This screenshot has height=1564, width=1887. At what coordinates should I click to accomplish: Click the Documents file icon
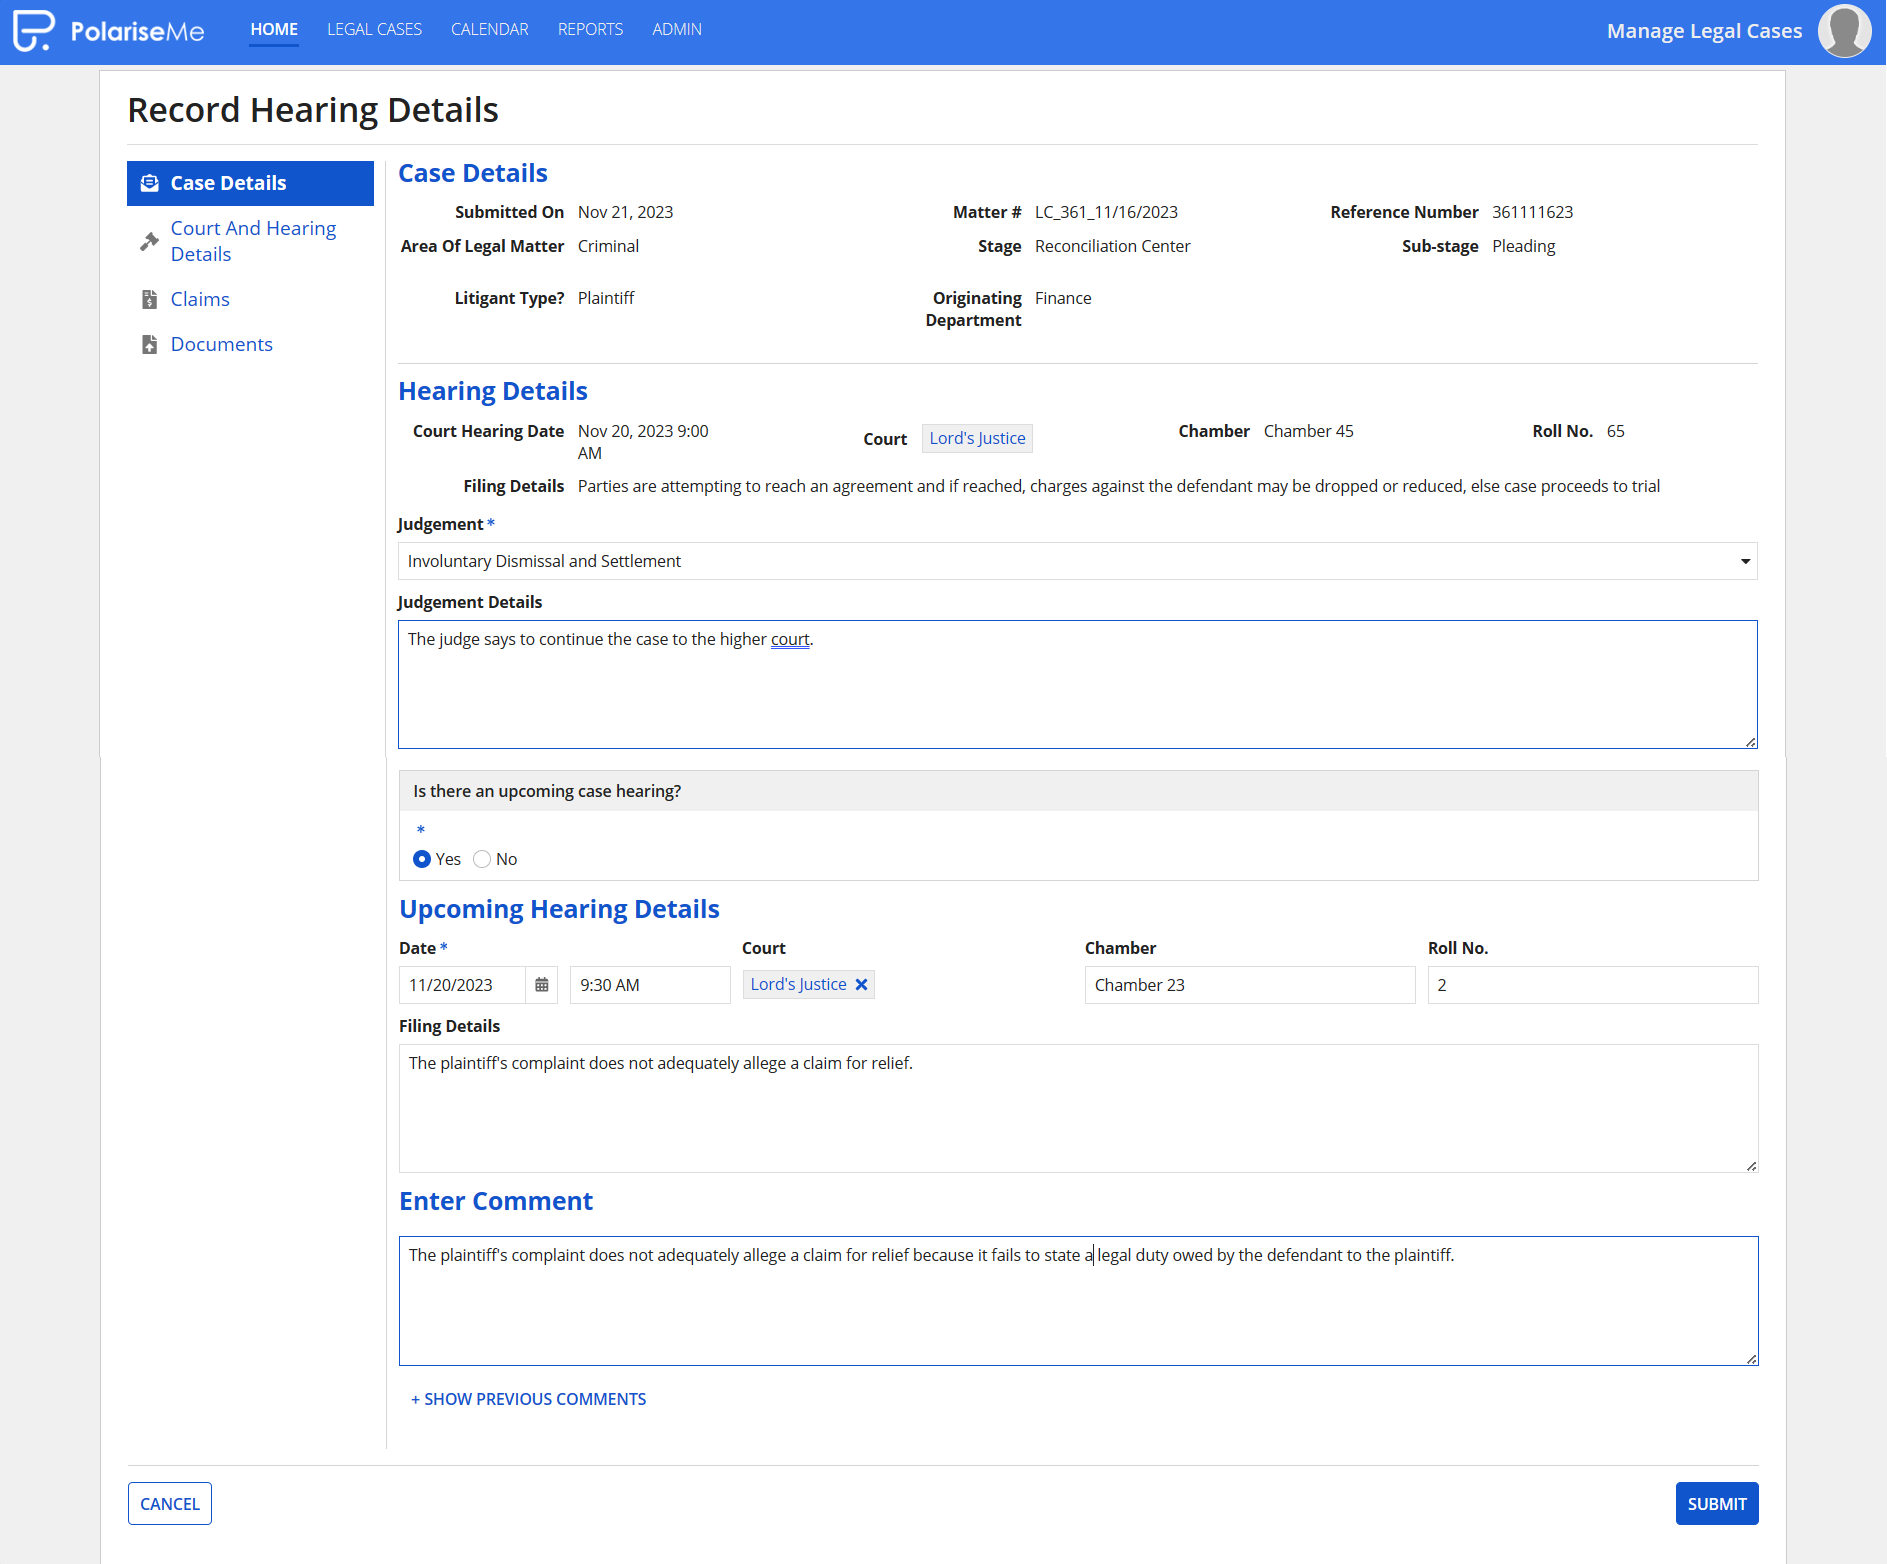pyautogui.click(x=150, y=344)
